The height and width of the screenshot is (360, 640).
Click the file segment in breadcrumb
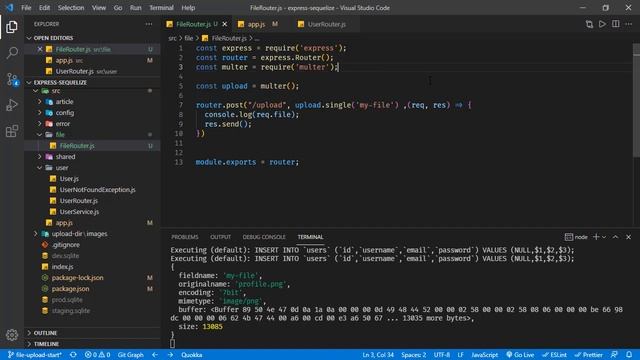pyautogui.click(x=189, y=38)
